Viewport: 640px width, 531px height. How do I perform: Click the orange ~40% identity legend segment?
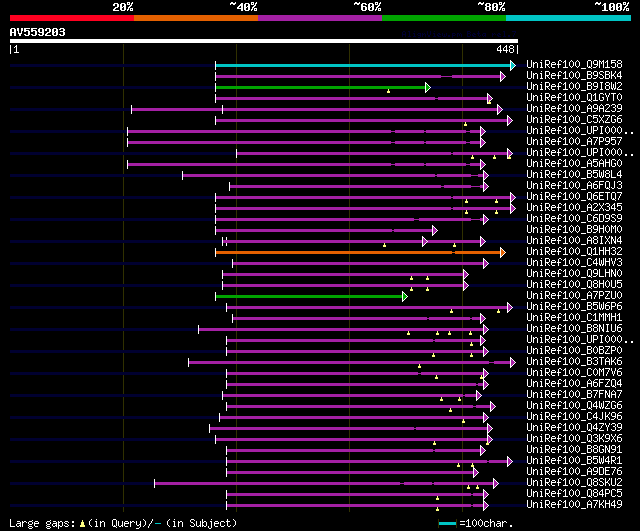[196, 18]
